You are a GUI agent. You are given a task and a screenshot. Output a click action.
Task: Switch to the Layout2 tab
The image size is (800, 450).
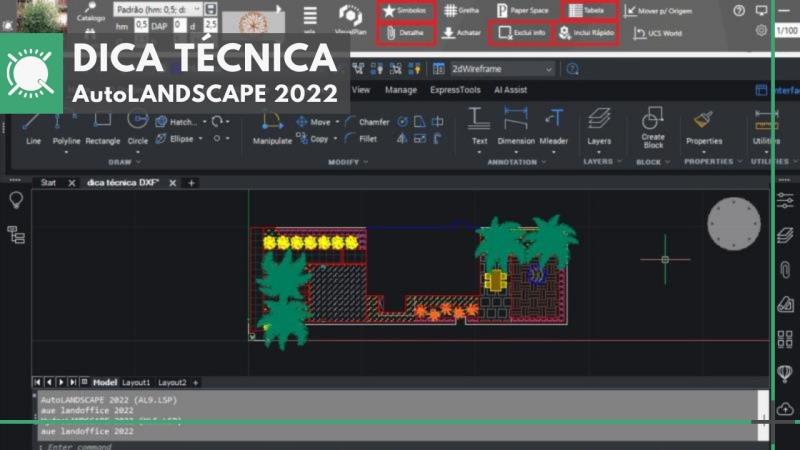172,382
